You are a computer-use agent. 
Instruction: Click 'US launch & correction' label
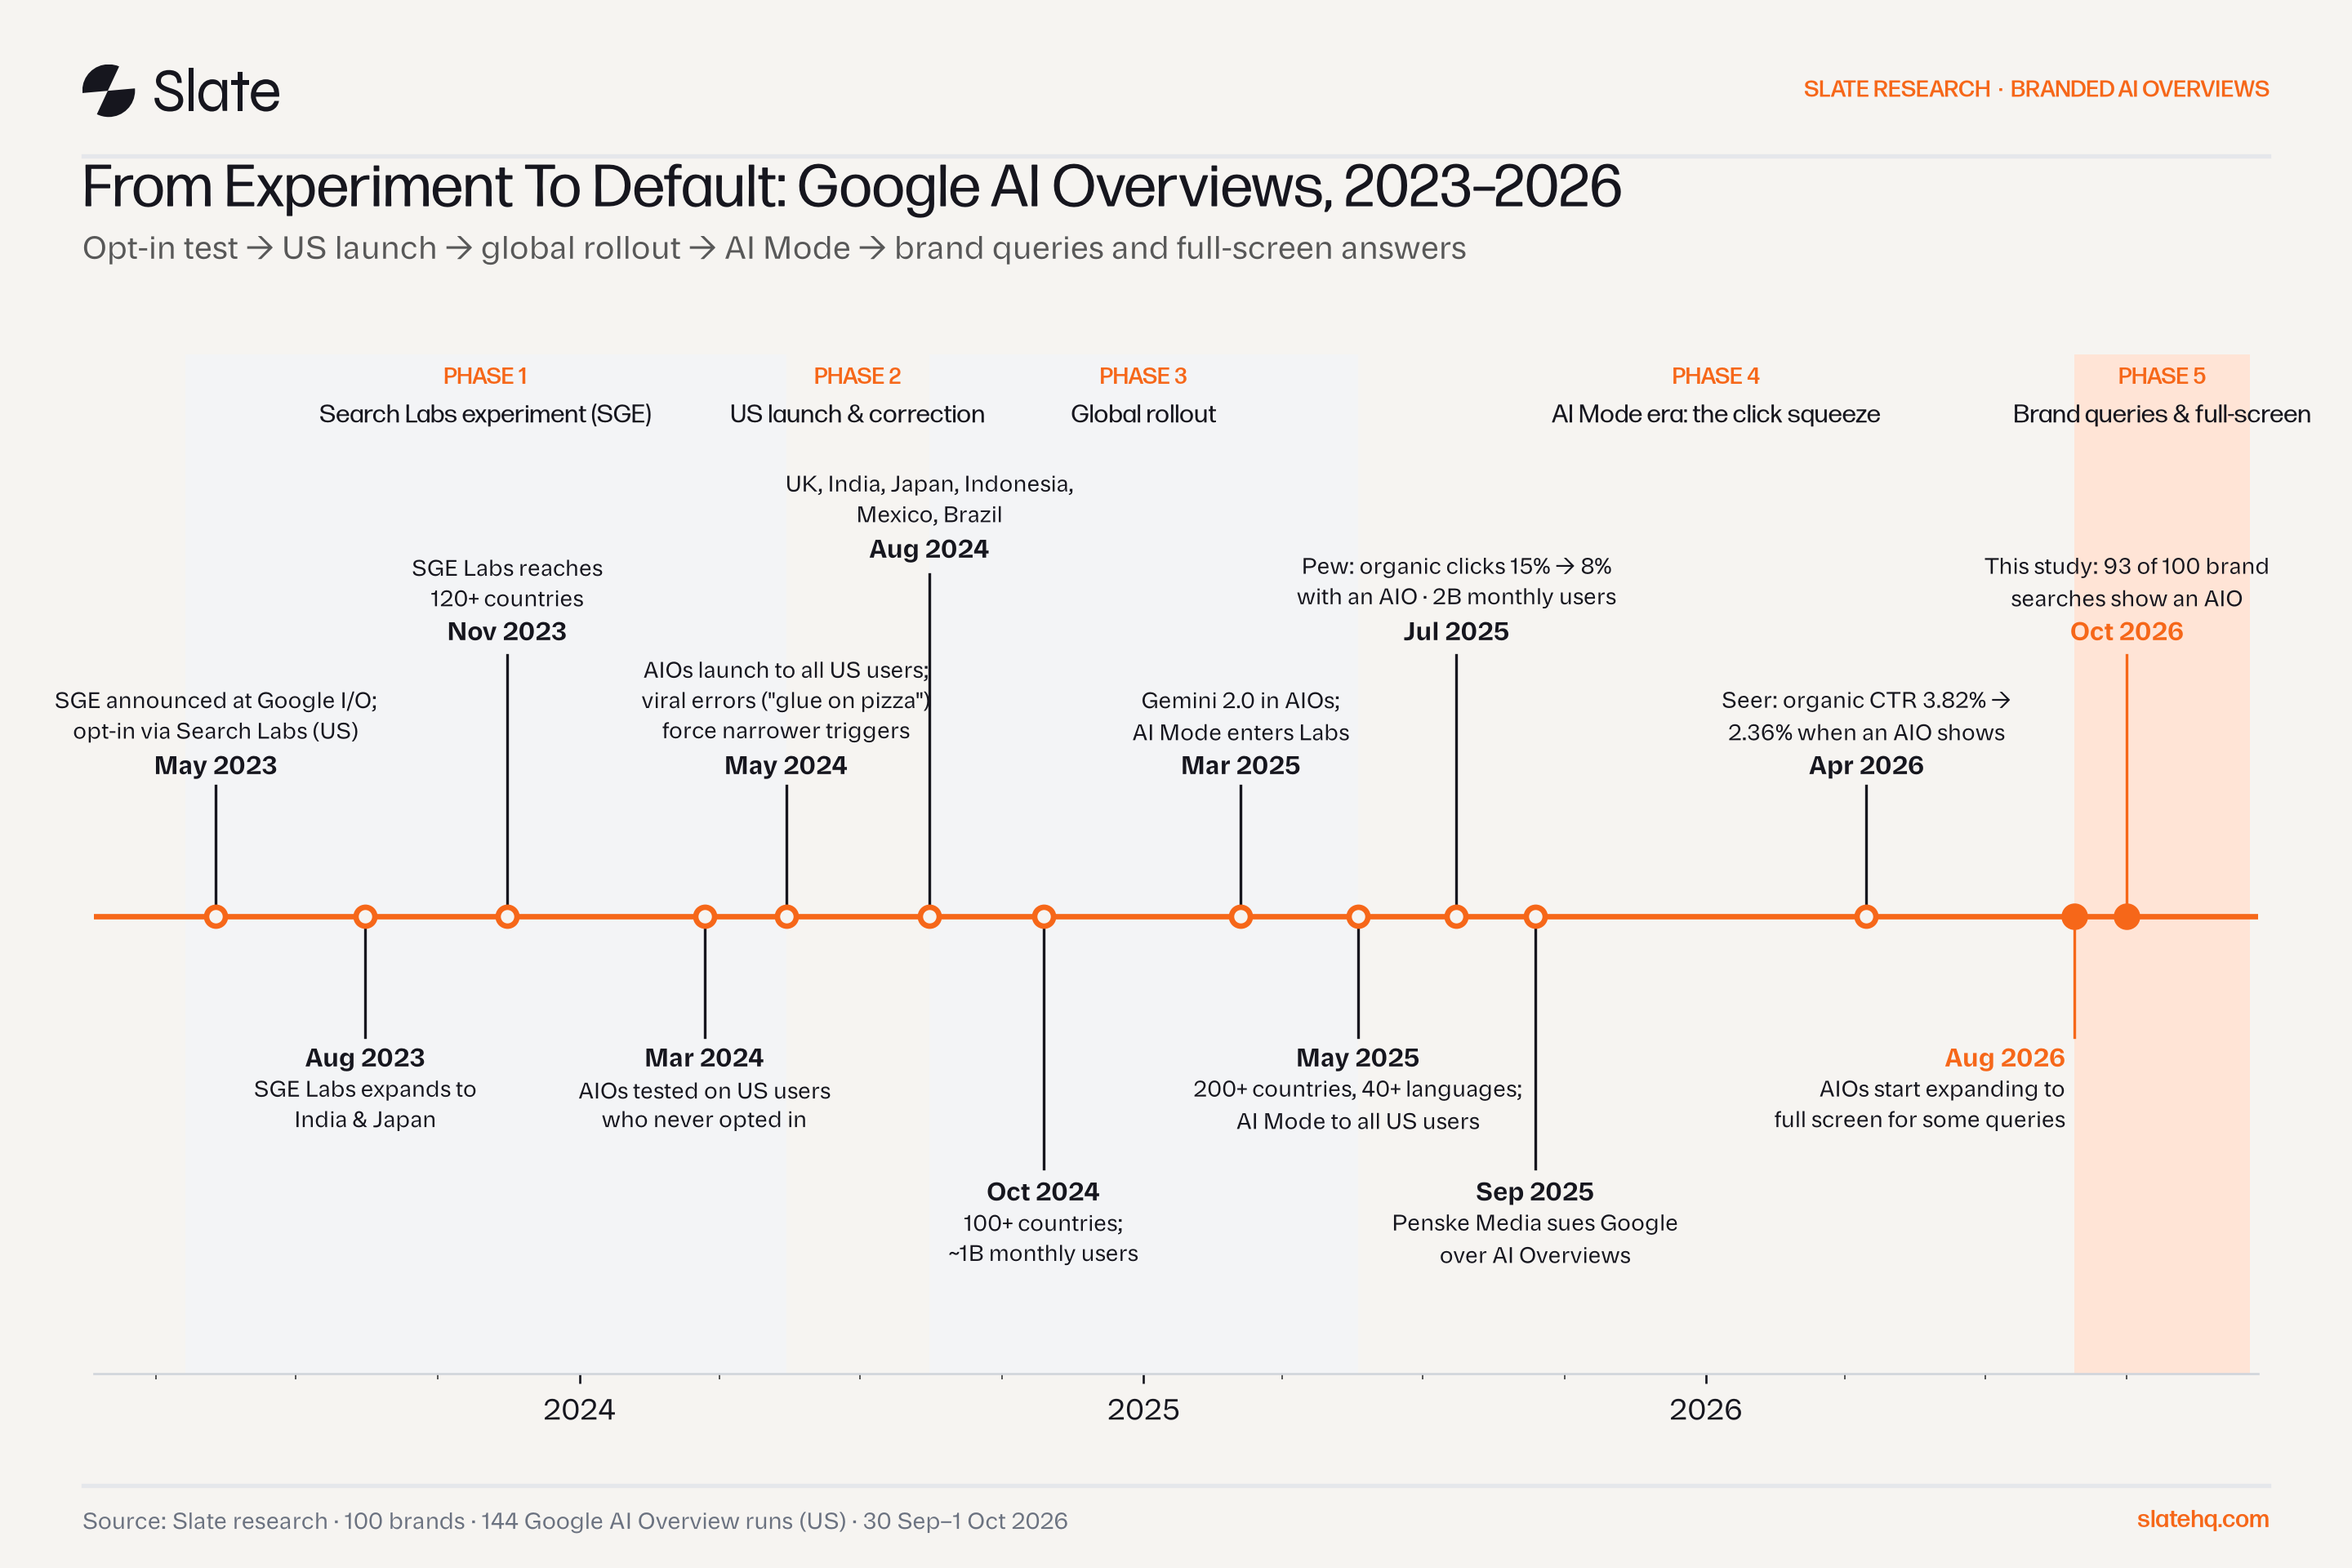pos(857,414)
